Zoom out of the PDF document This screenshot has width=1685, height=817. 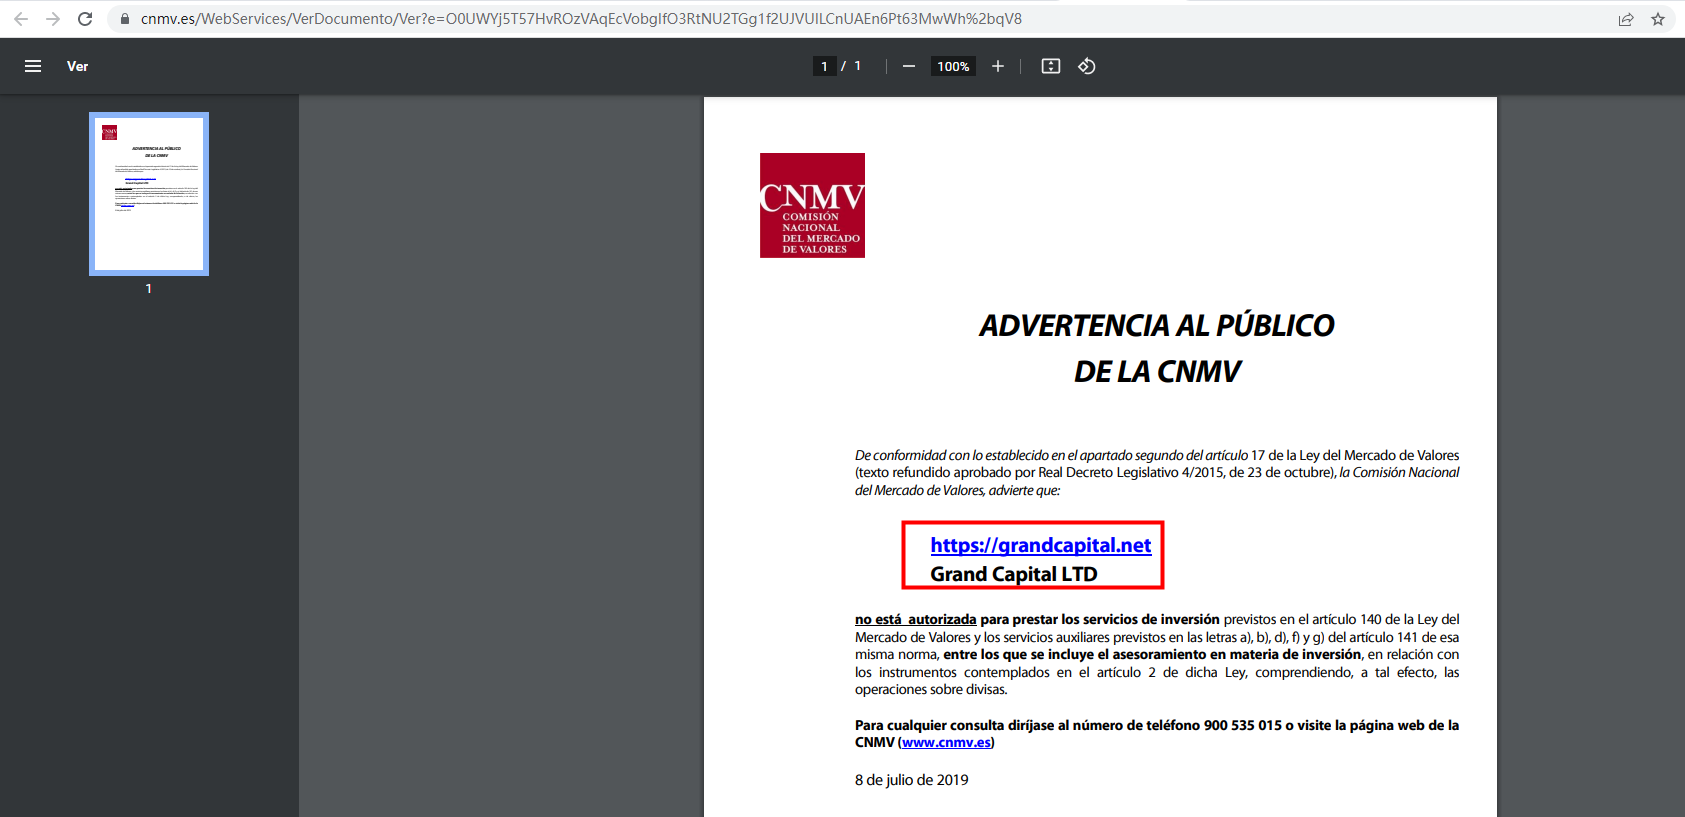[x=908, y=66]
